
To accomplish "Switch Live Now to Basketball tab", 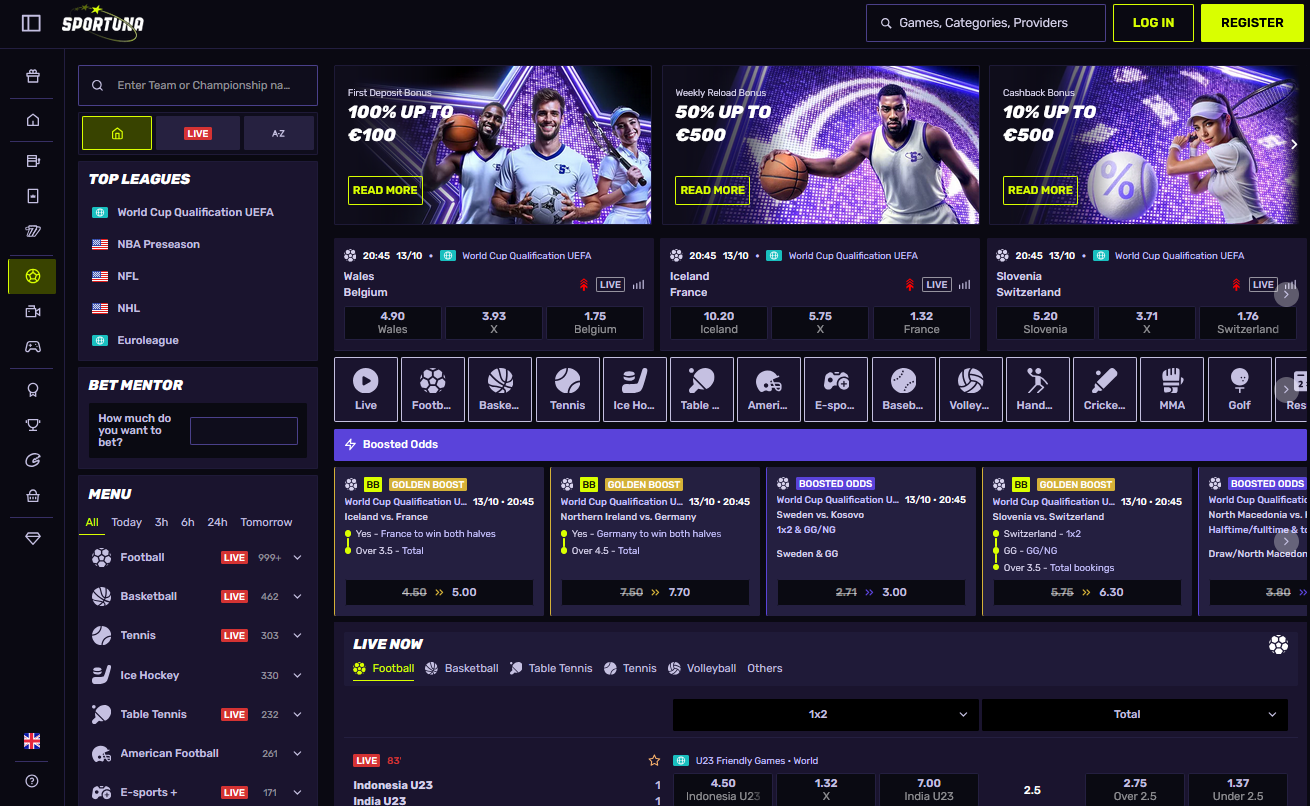I will click(461, 668).
